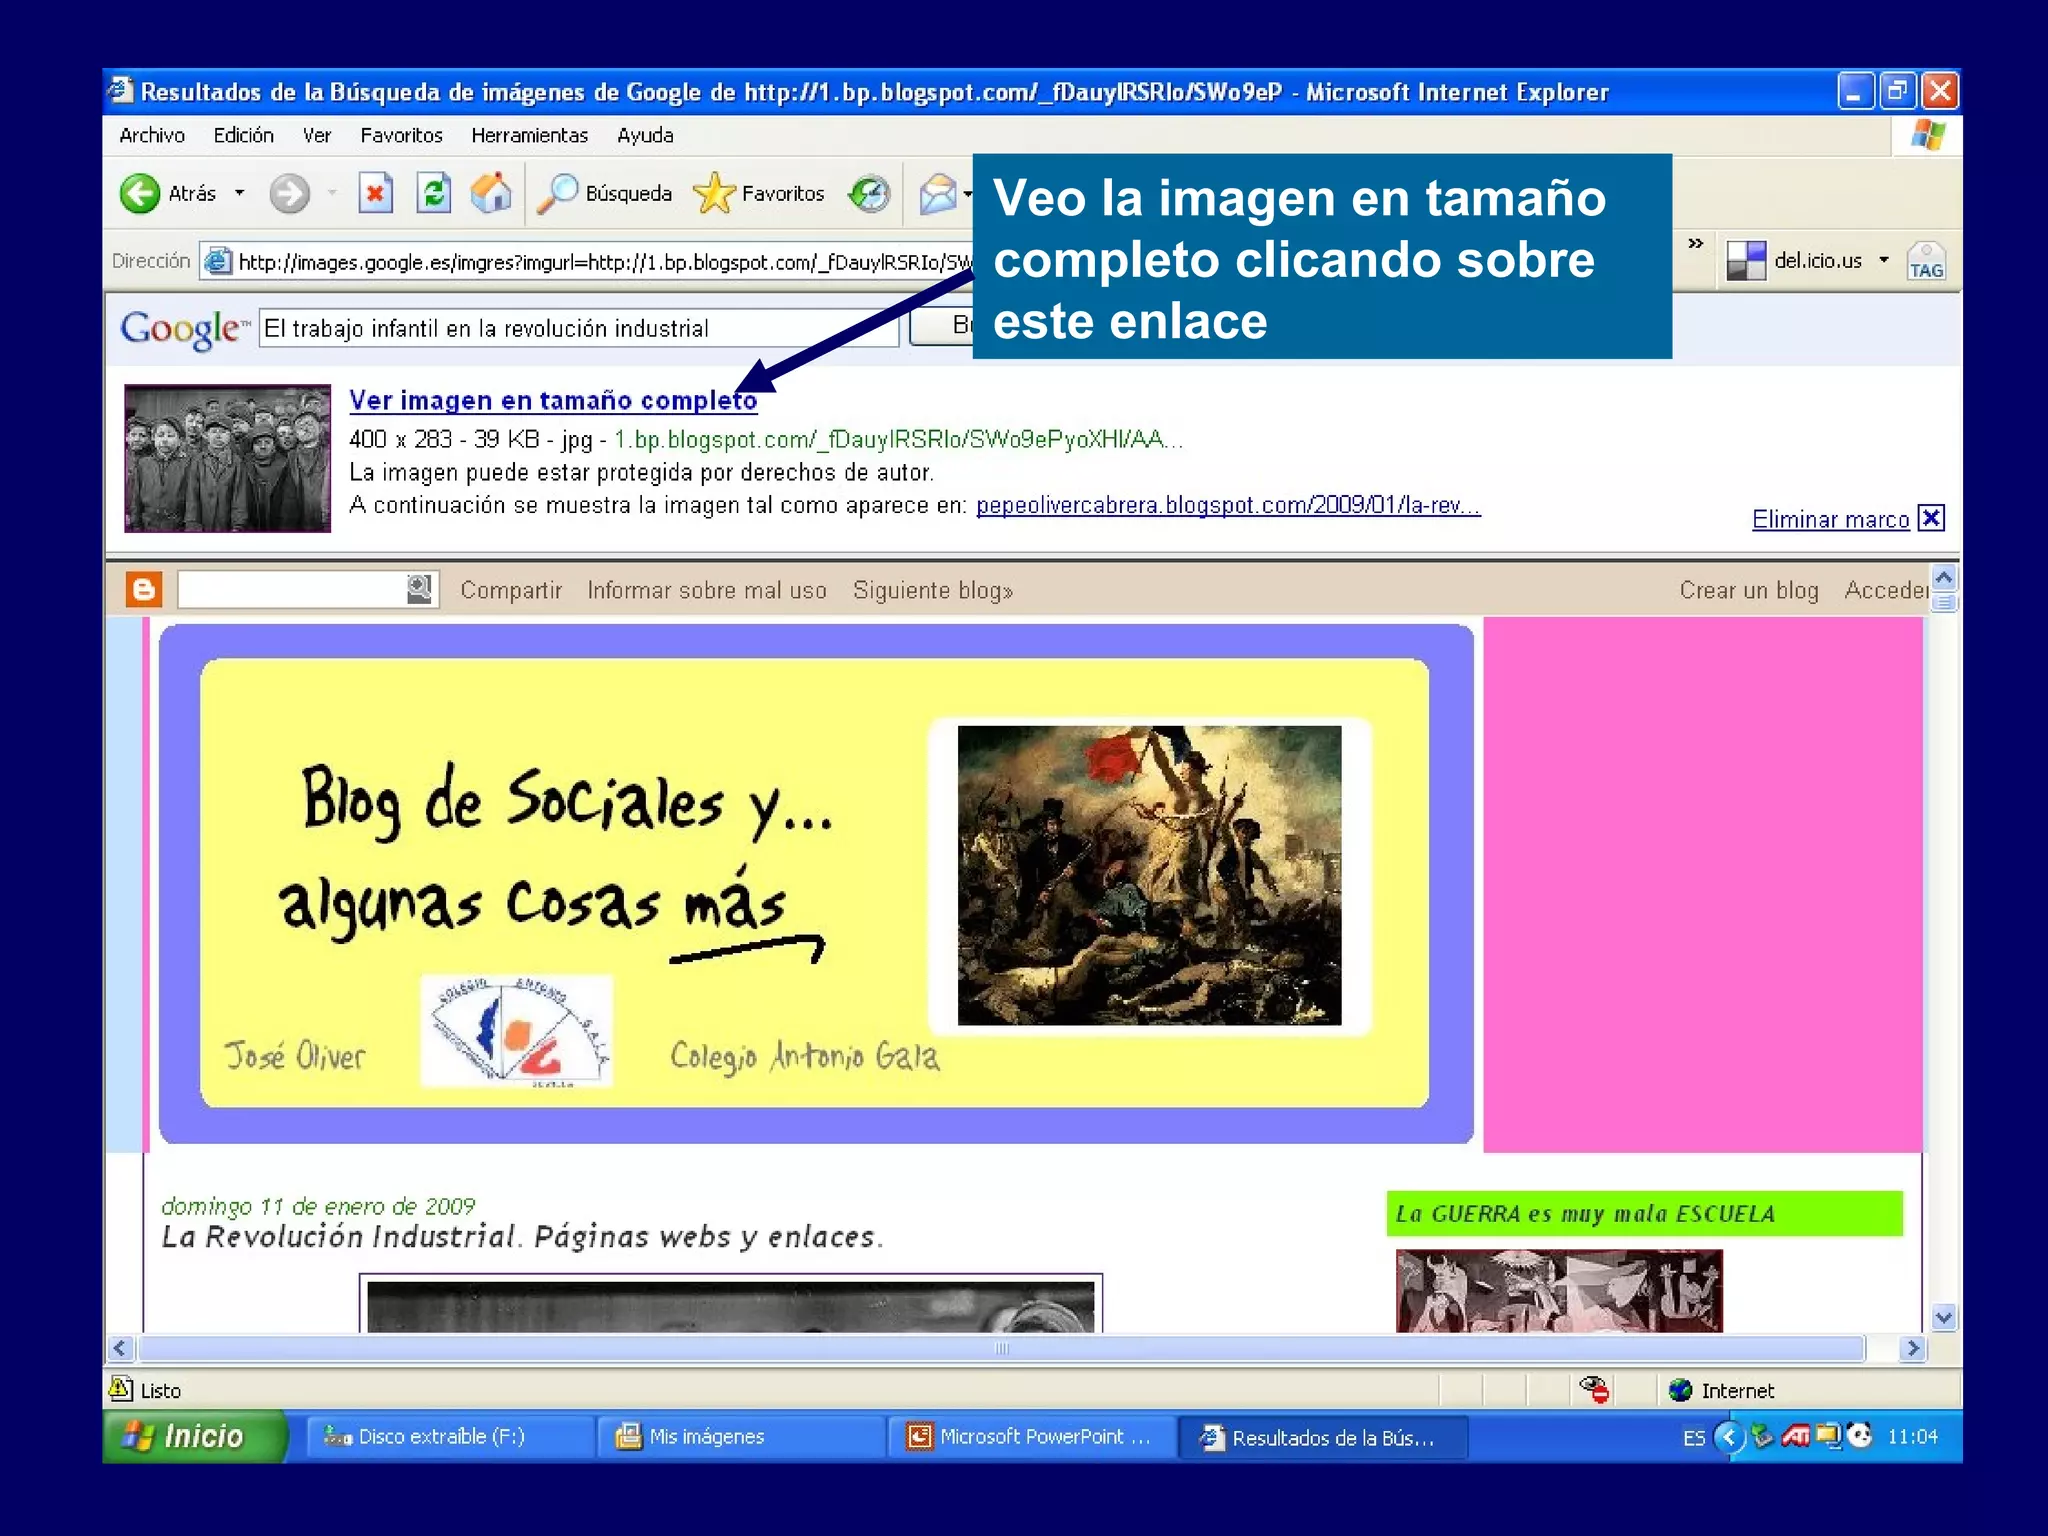Screen dimensions: 2048x1536
Task: Click Ver imagen en tamaño completo link
Action: click(x=553, y=400)
